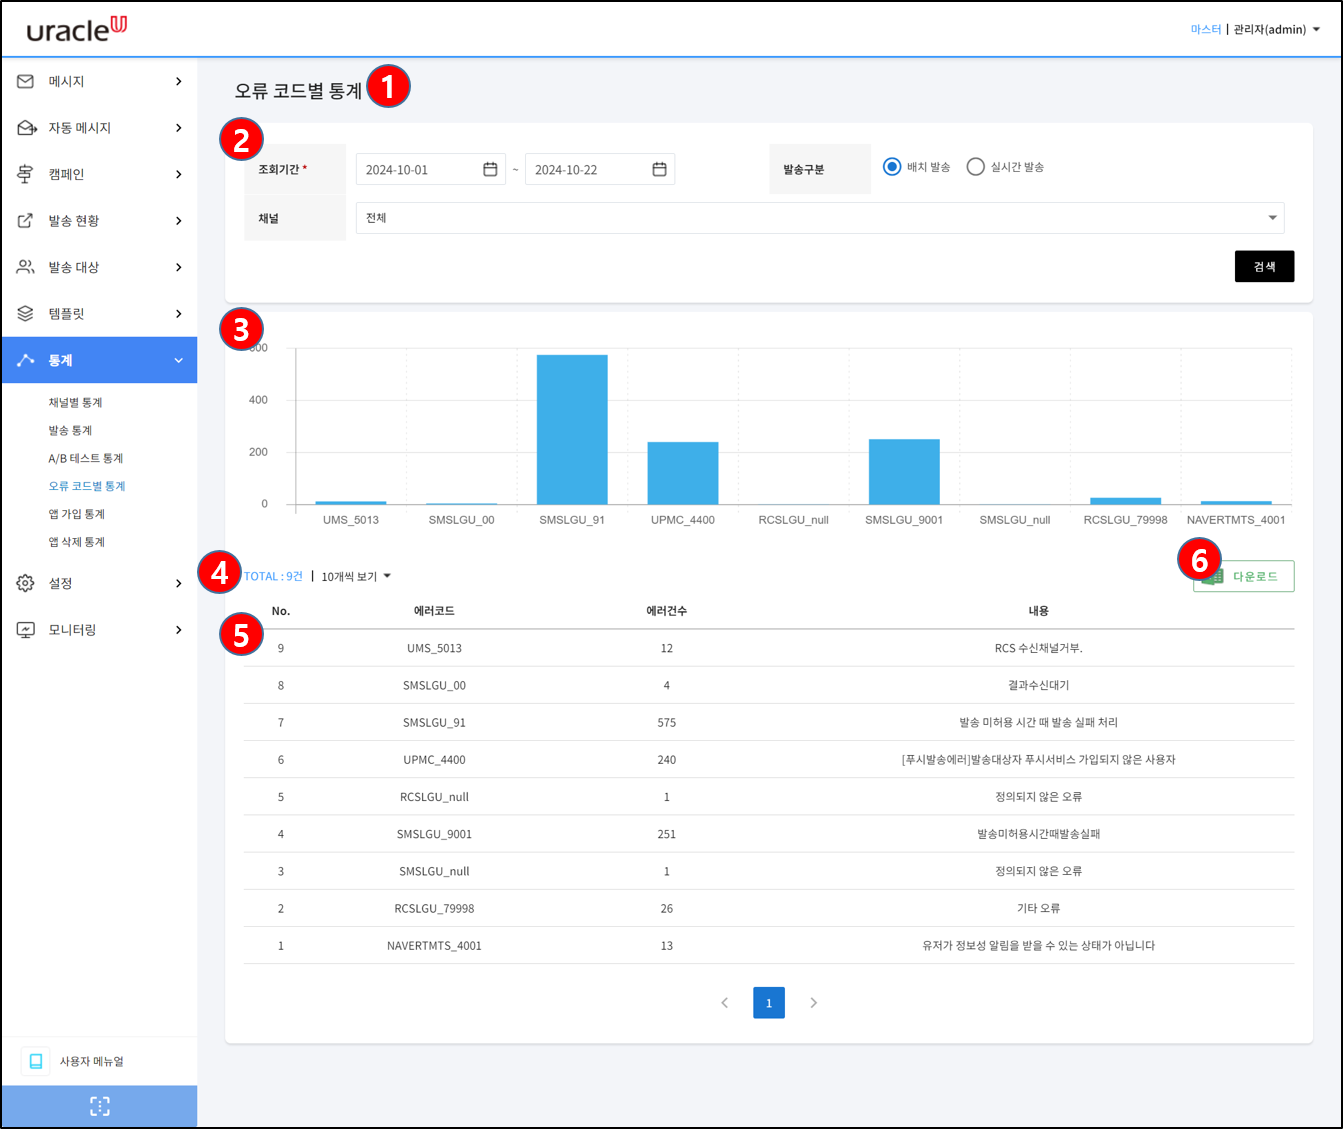
Task: Click the TOTAL : 9건 text
Action: point(273,577)
